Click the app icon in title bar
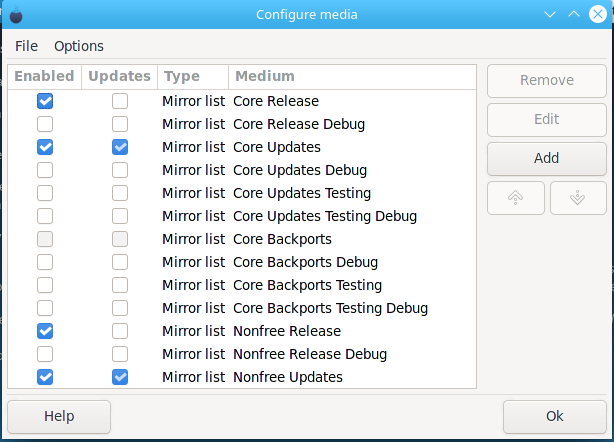 click(16, 15)
